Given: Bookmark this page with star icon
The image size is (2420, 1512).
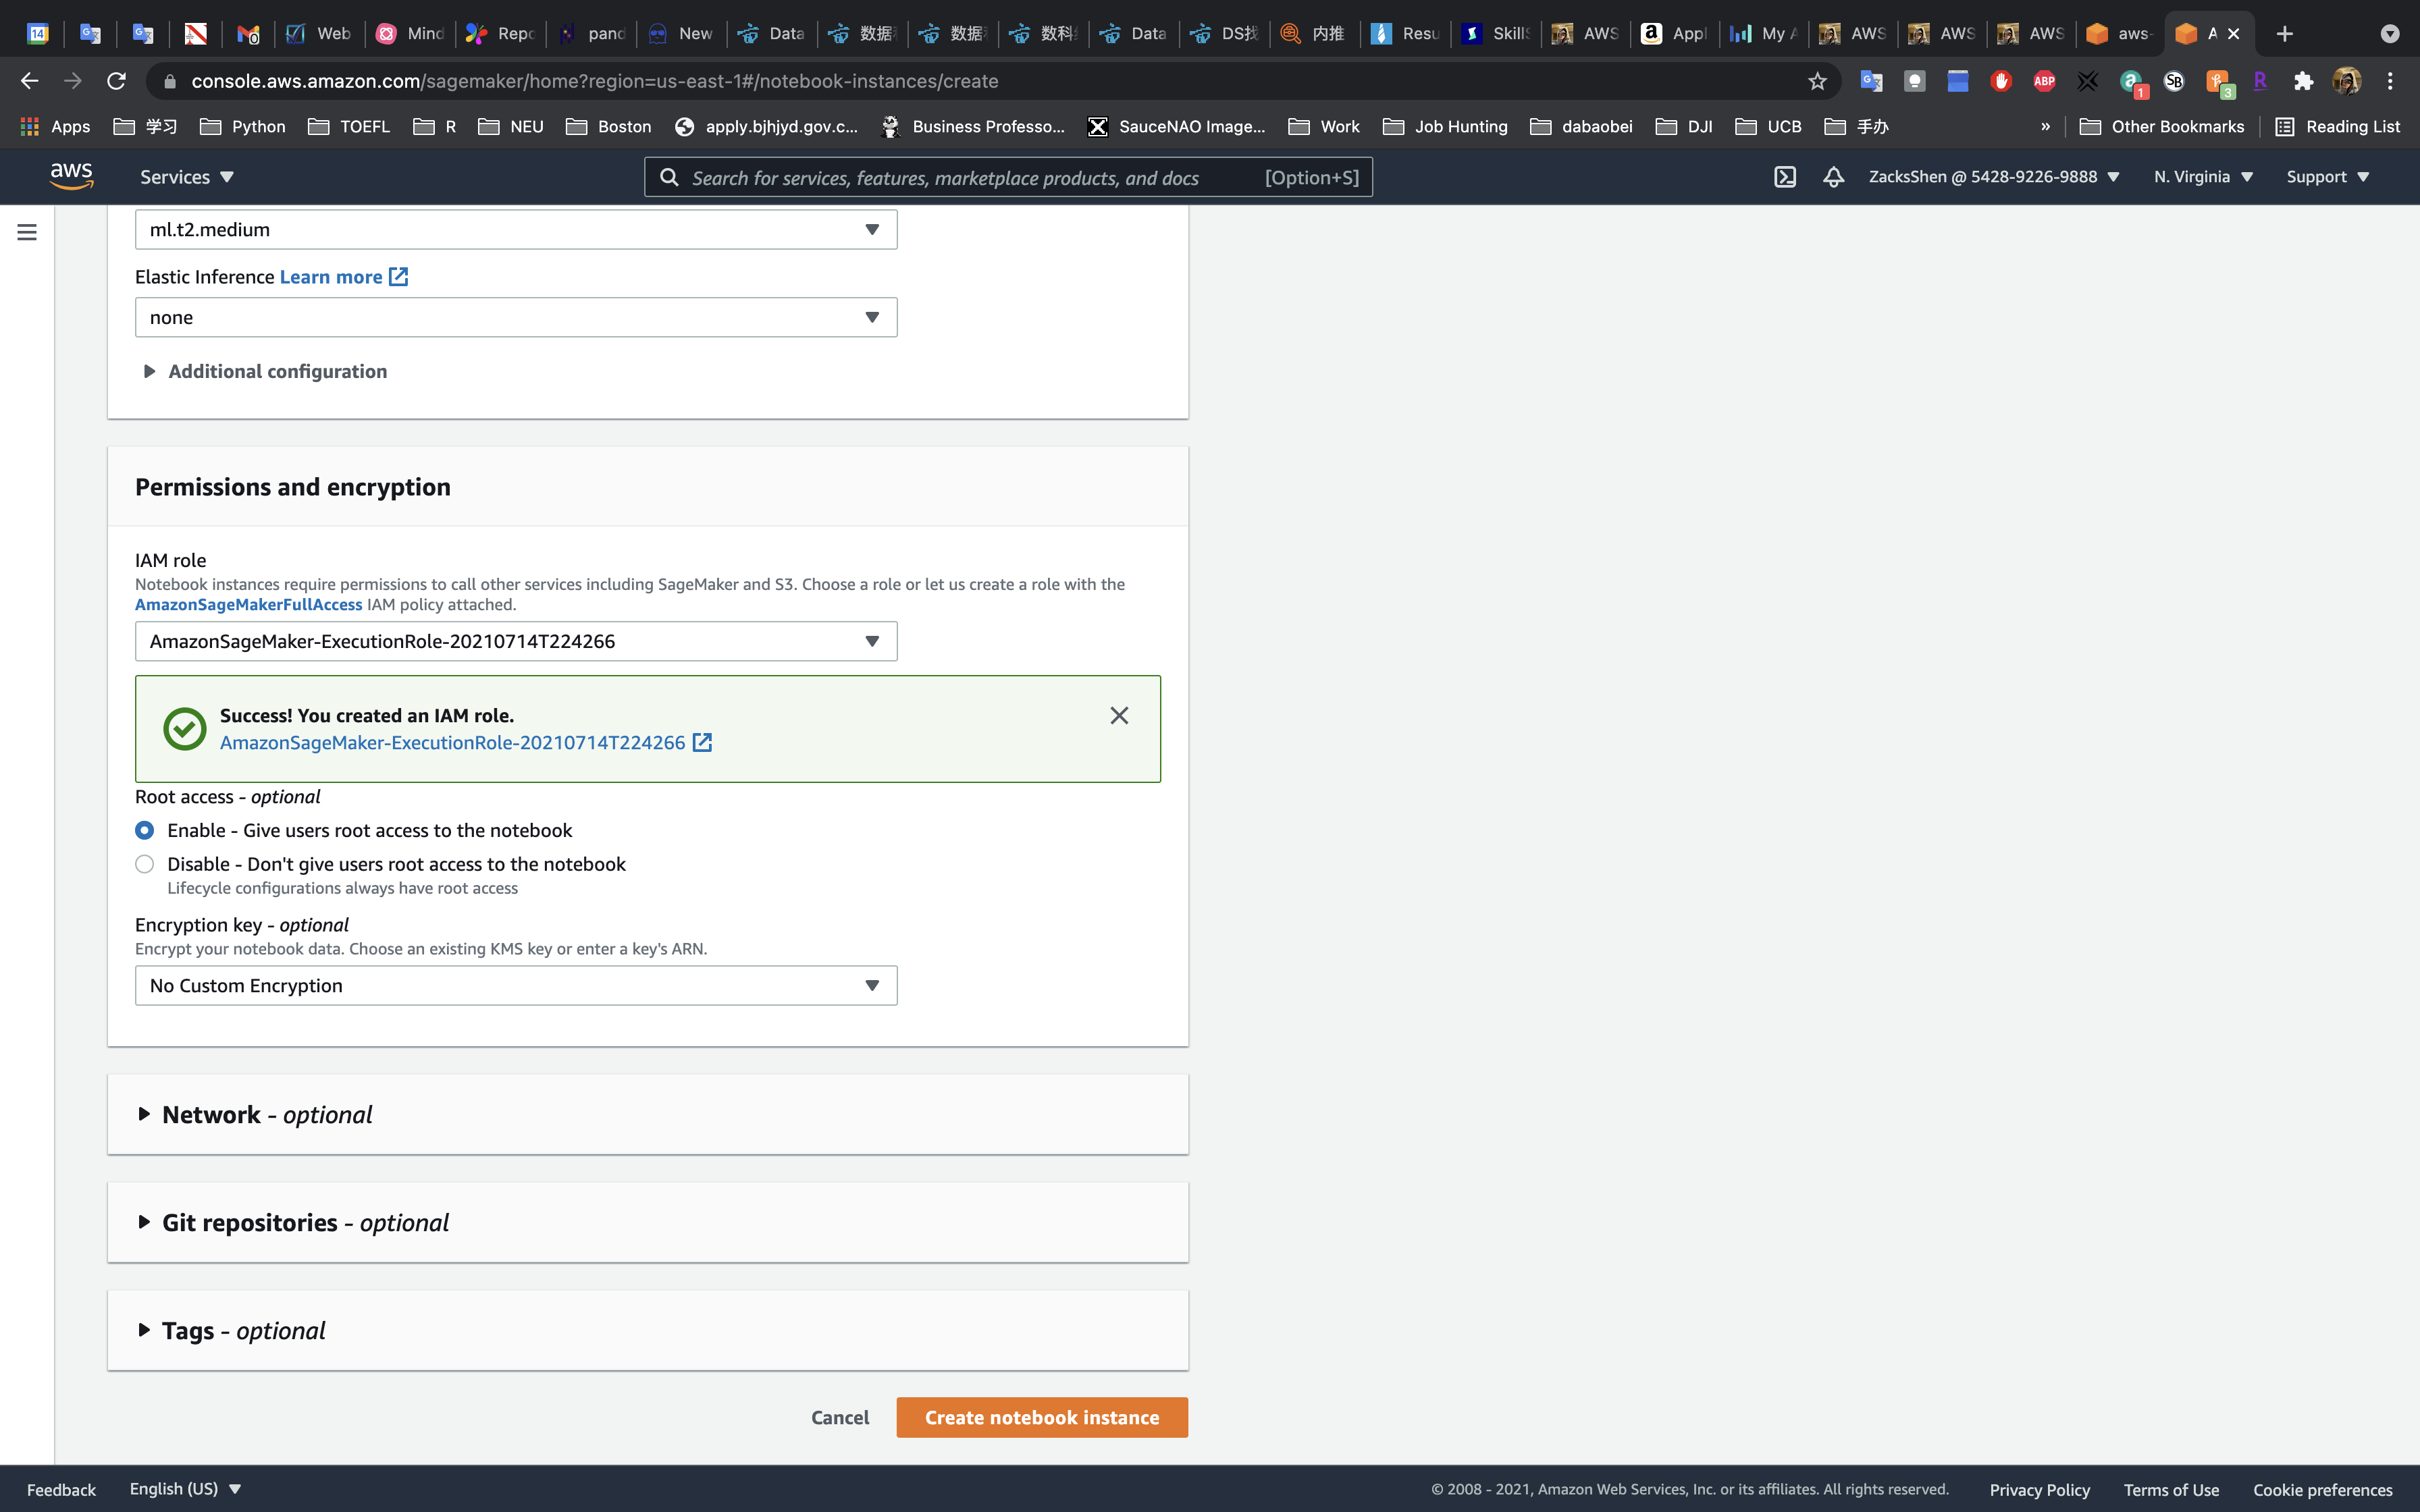Looking at the screenshot, I should (1817, 81).
